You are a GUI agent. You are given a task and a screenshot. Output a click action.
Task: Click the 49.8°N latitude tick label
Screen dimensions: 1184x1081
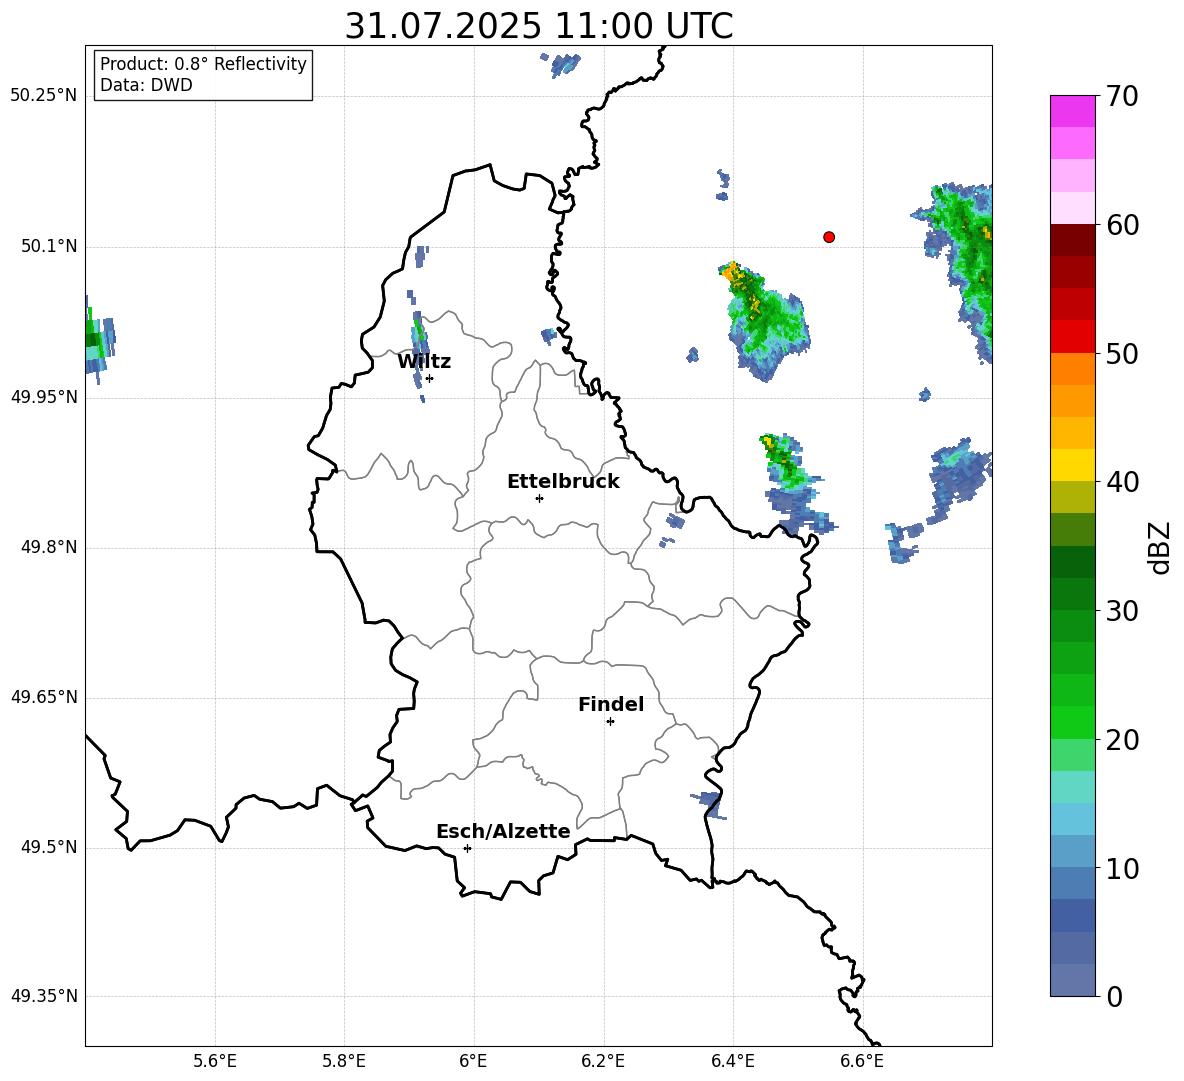[49, 547]
